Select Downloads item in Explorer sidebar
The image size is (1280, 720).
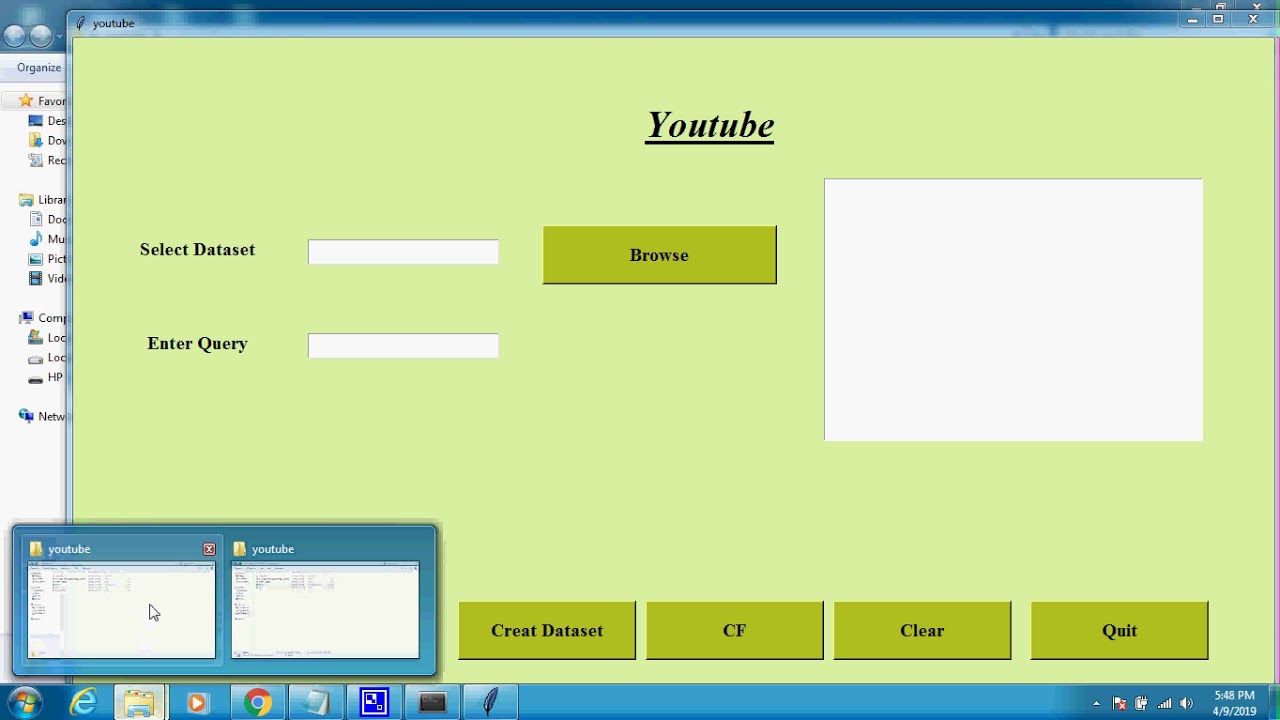(x=47, y=141)
